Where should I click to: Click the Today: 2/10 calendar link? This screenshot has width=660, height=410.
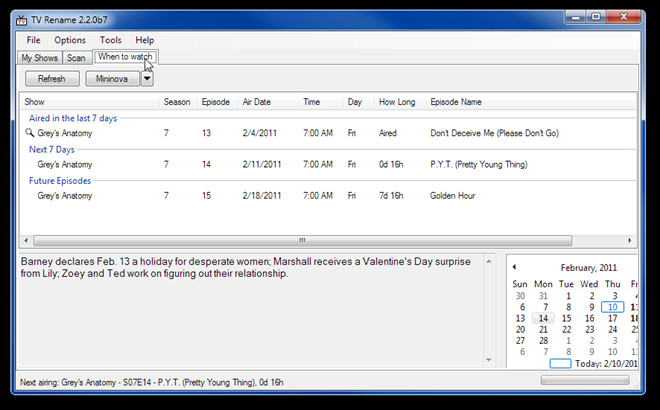coord(593,364)
